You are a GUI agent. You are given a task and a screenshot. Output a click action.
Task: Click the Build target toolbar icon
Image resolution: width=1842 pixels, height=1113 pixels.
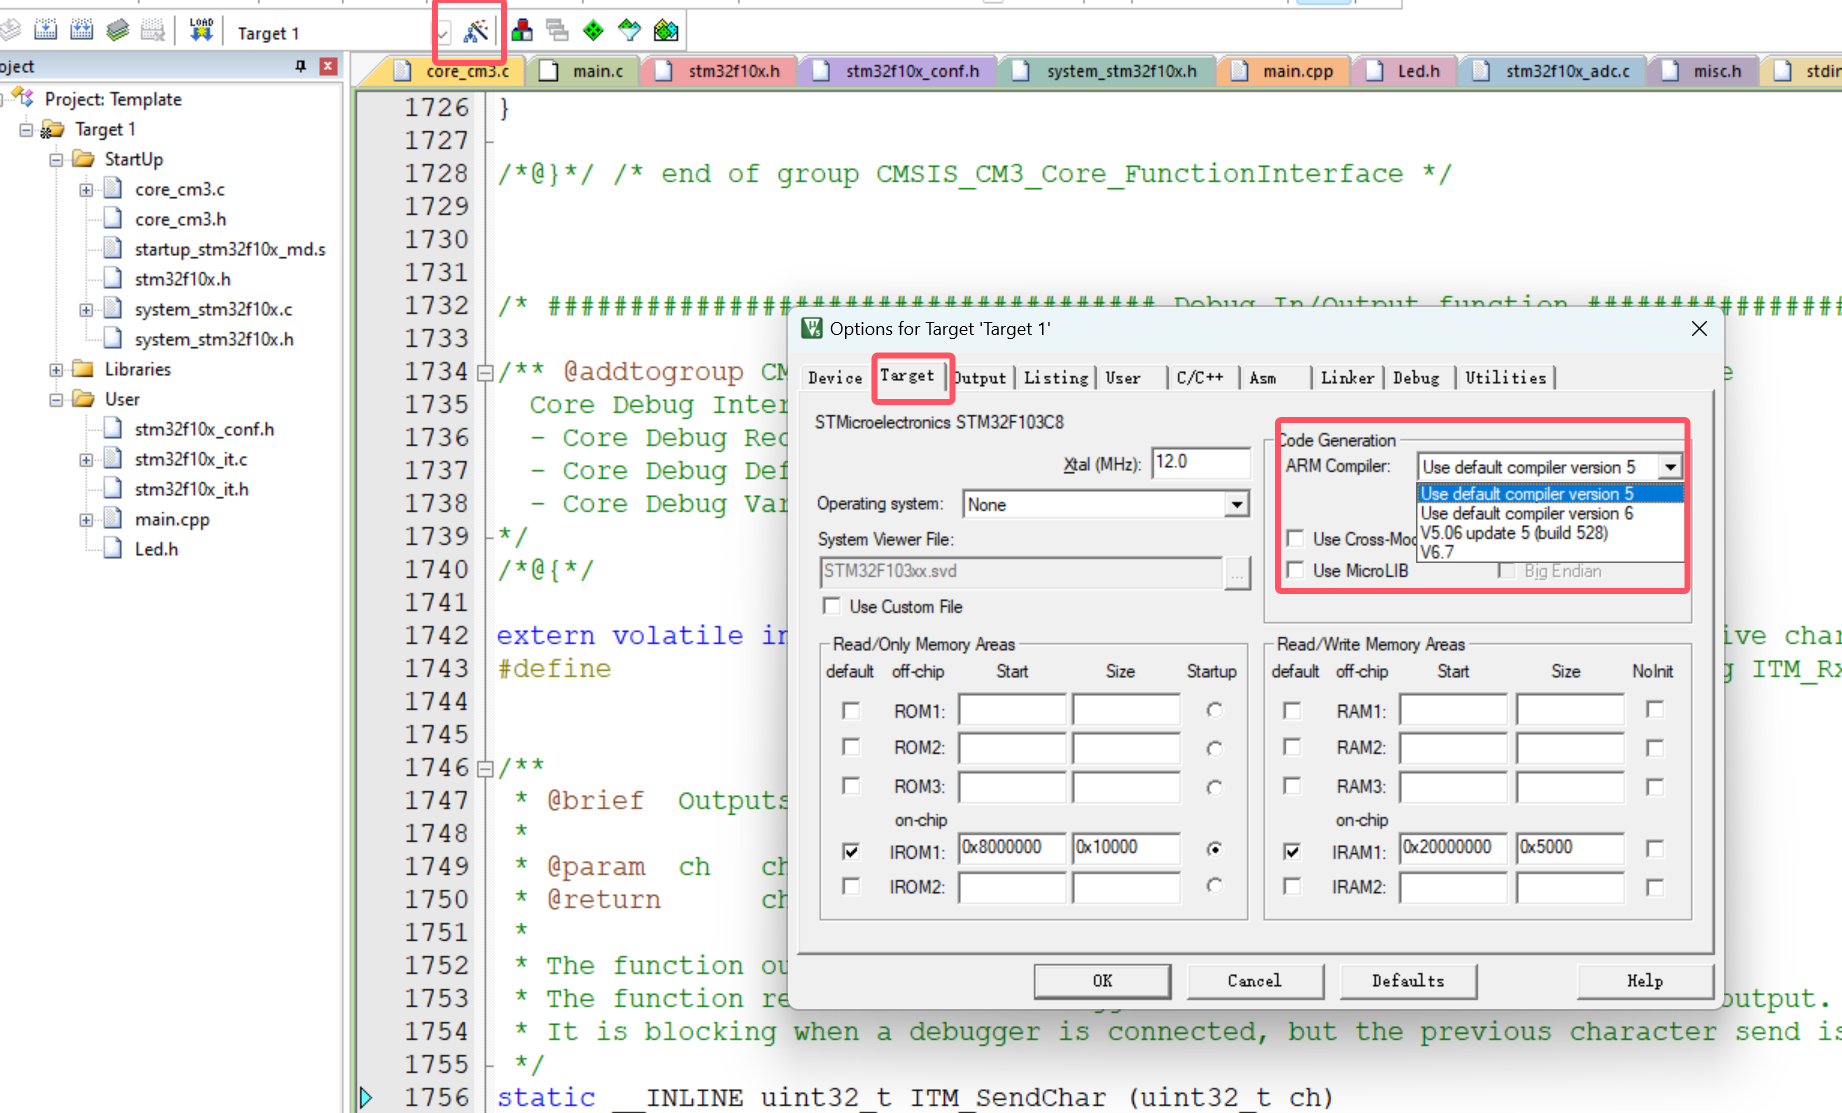click(x=46, y=30)
